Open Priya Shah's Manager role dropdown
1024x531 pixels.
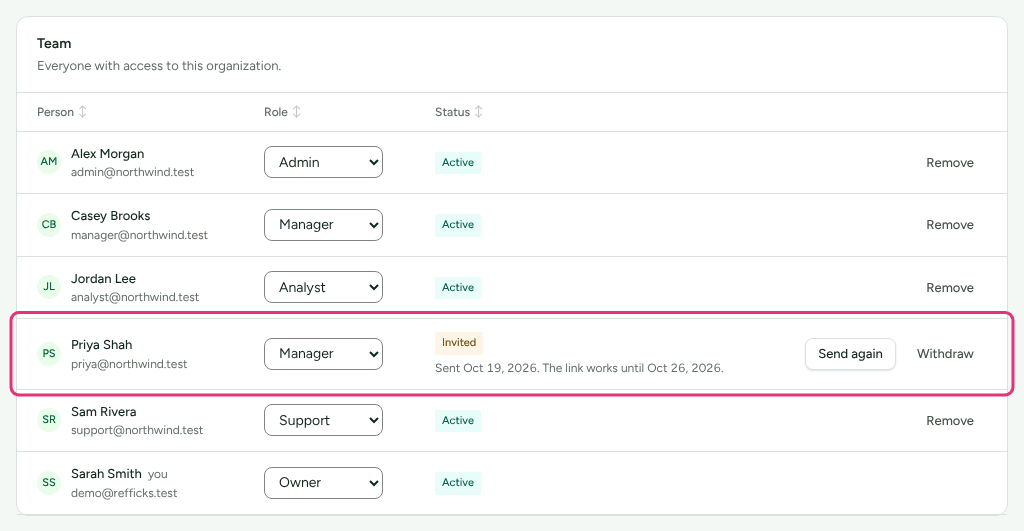coord(323,353)
